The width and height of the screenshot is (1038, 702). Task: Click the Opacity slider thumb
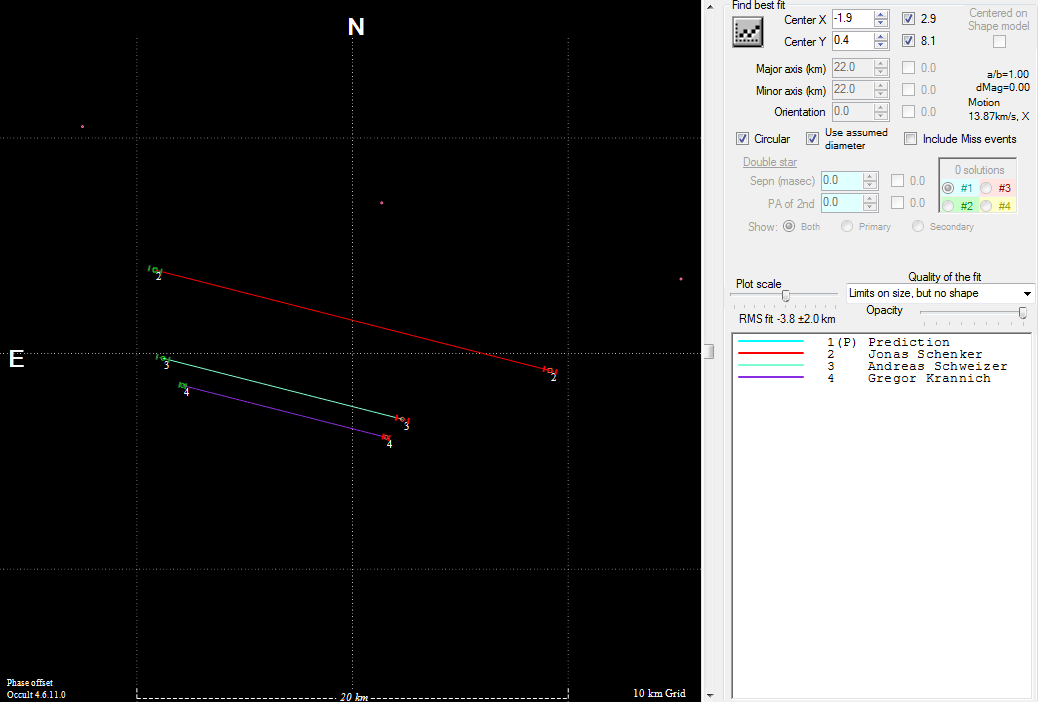[x=1023, y=313]
